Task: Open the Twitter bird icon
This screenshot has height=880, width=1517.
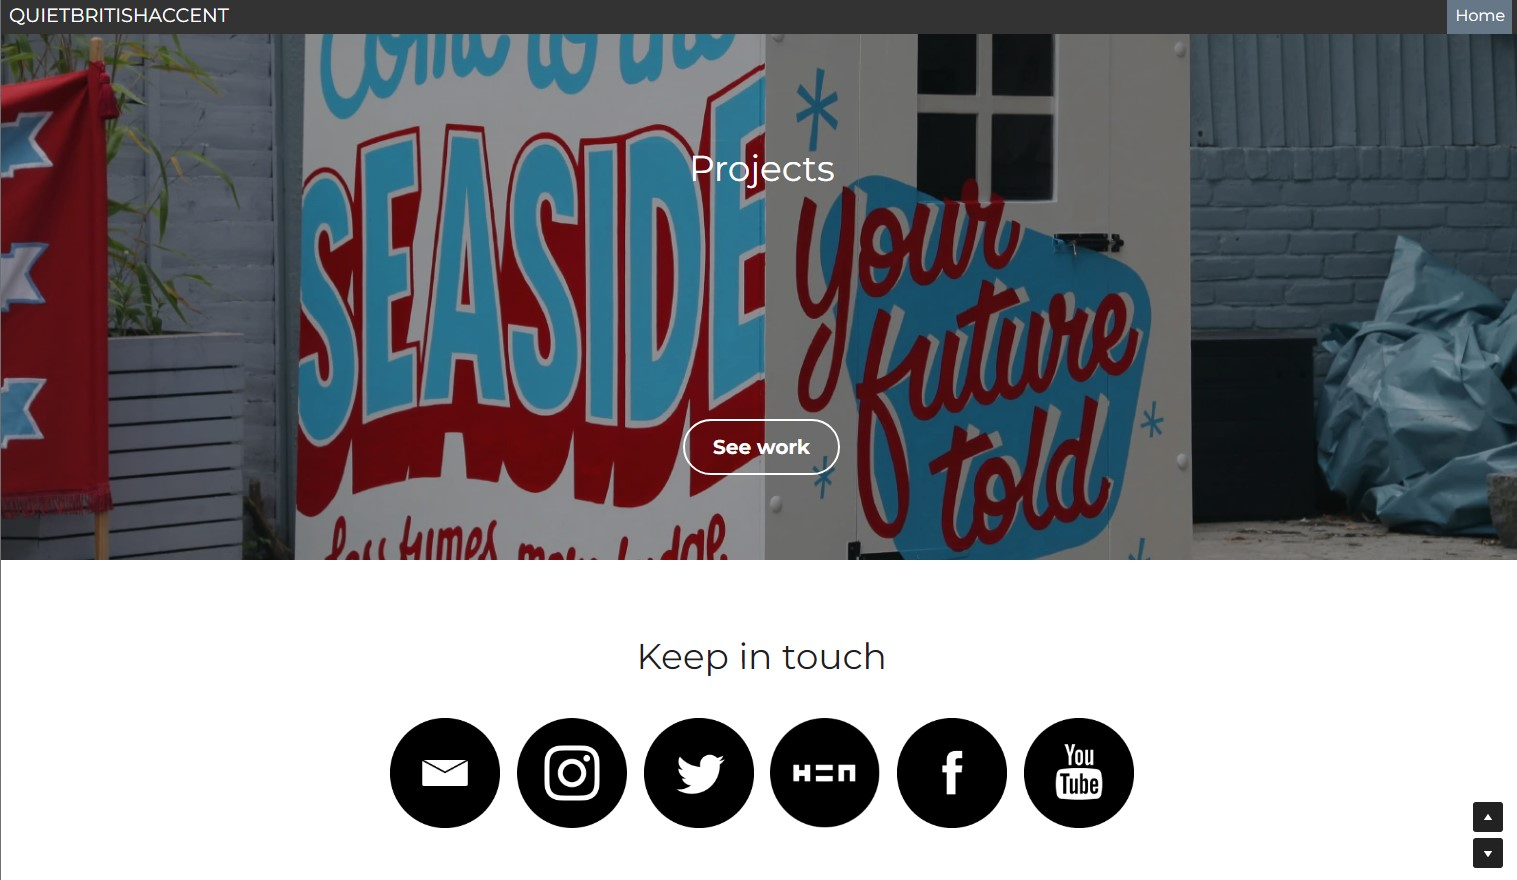Action: point(699,773)
